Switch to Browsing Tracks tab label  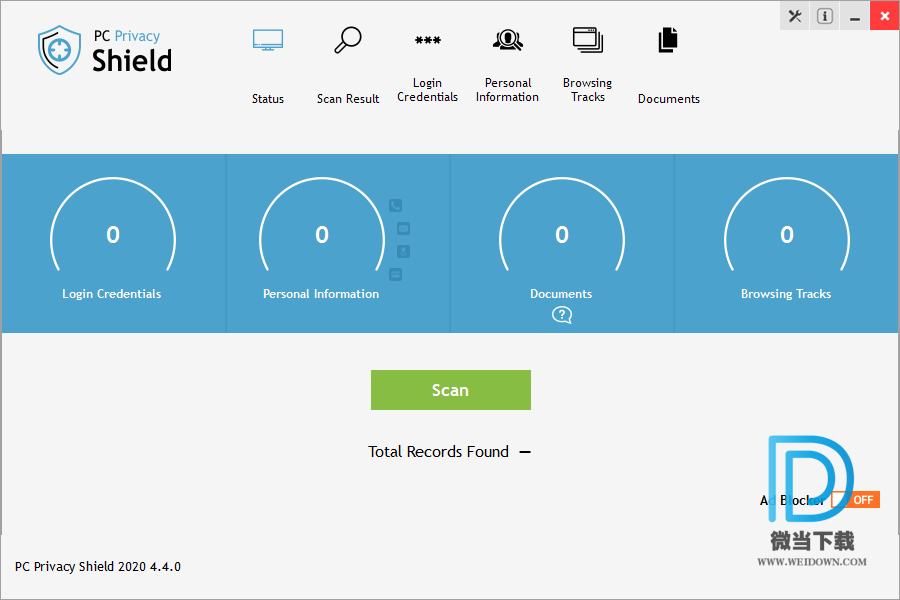tap(588, 90)
